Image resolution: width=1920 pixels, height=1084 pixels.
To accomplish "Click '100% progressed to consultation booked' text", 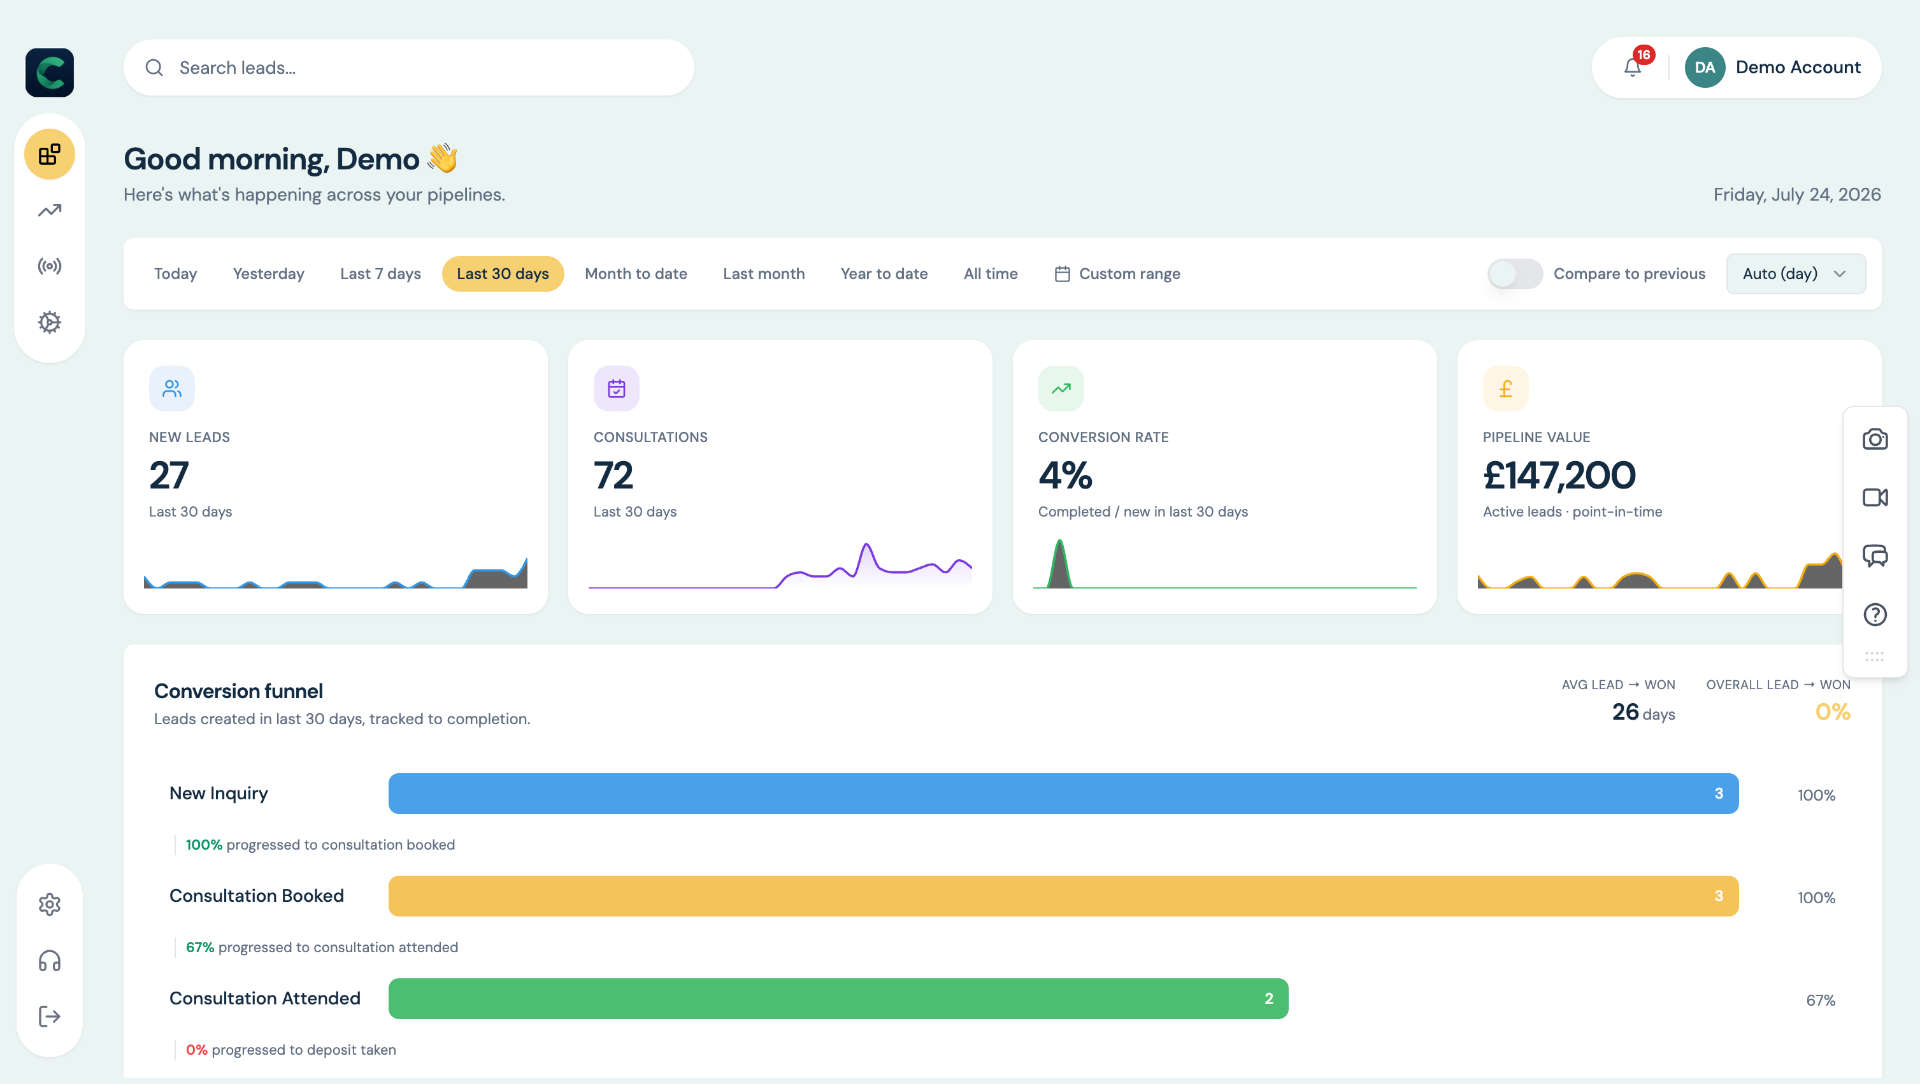I will click(x=320, y=845).
